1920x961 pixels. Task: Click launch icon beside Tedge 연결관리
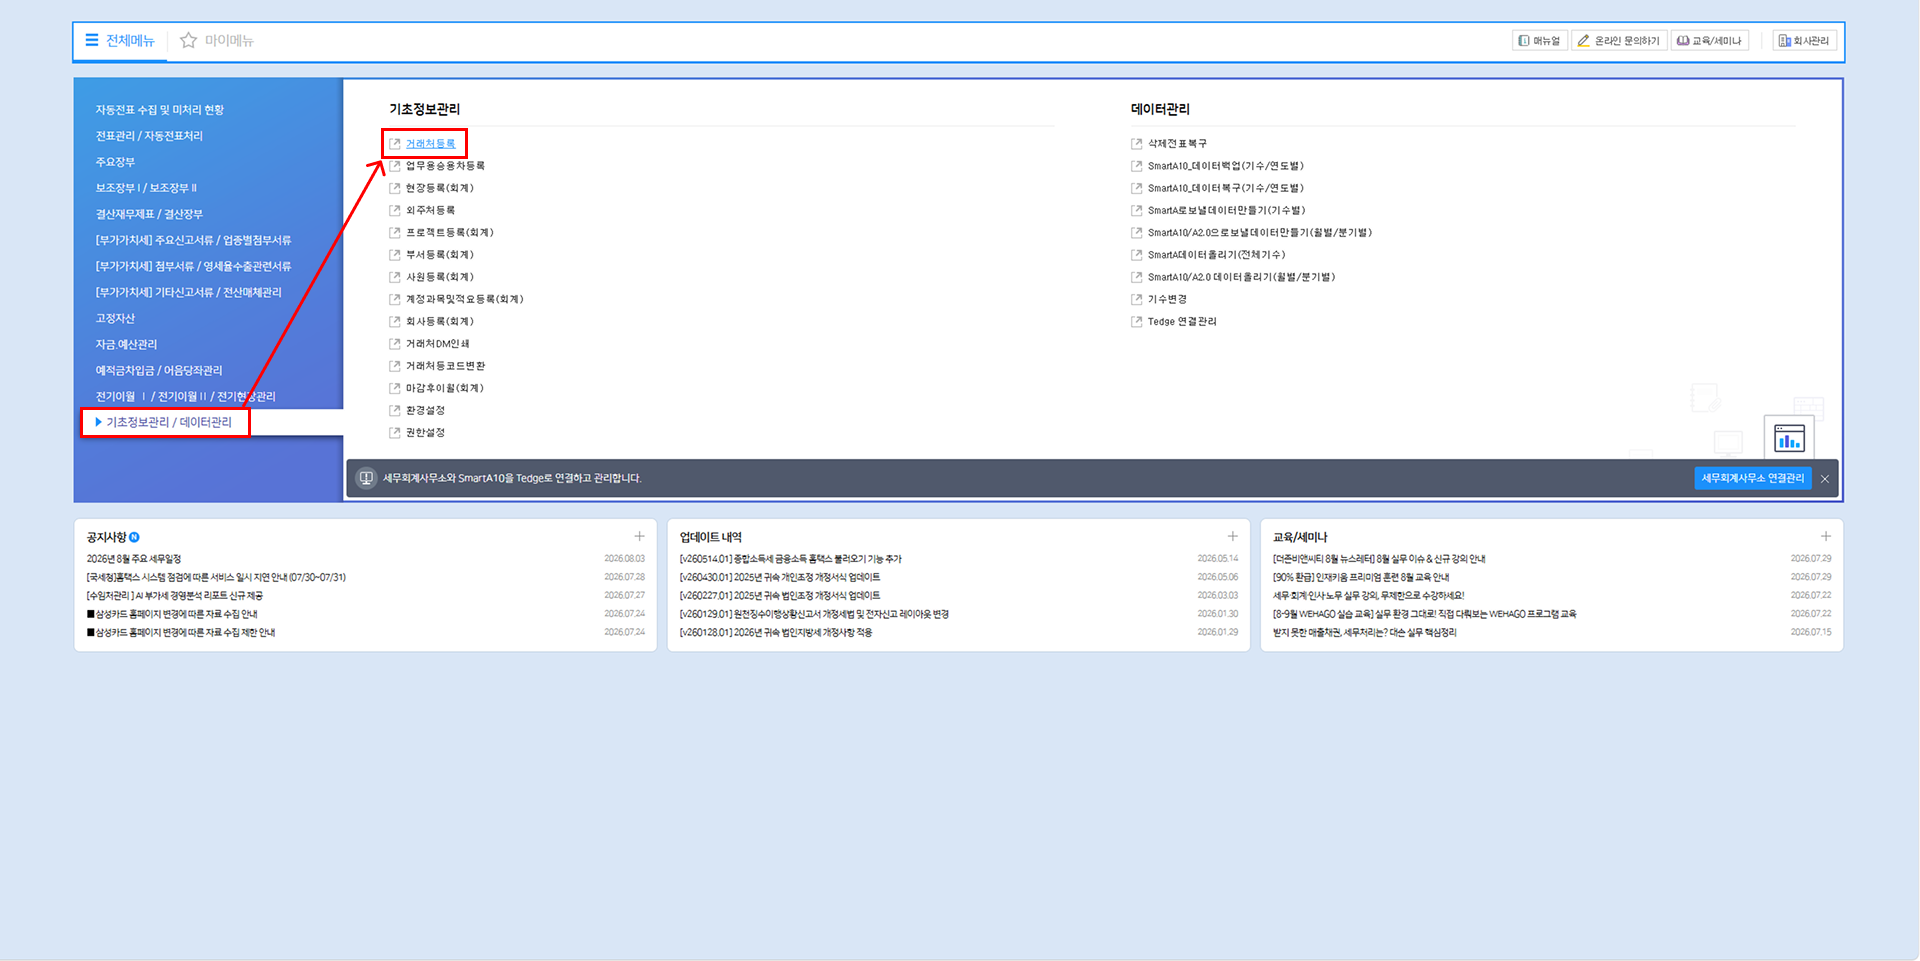1137,321
